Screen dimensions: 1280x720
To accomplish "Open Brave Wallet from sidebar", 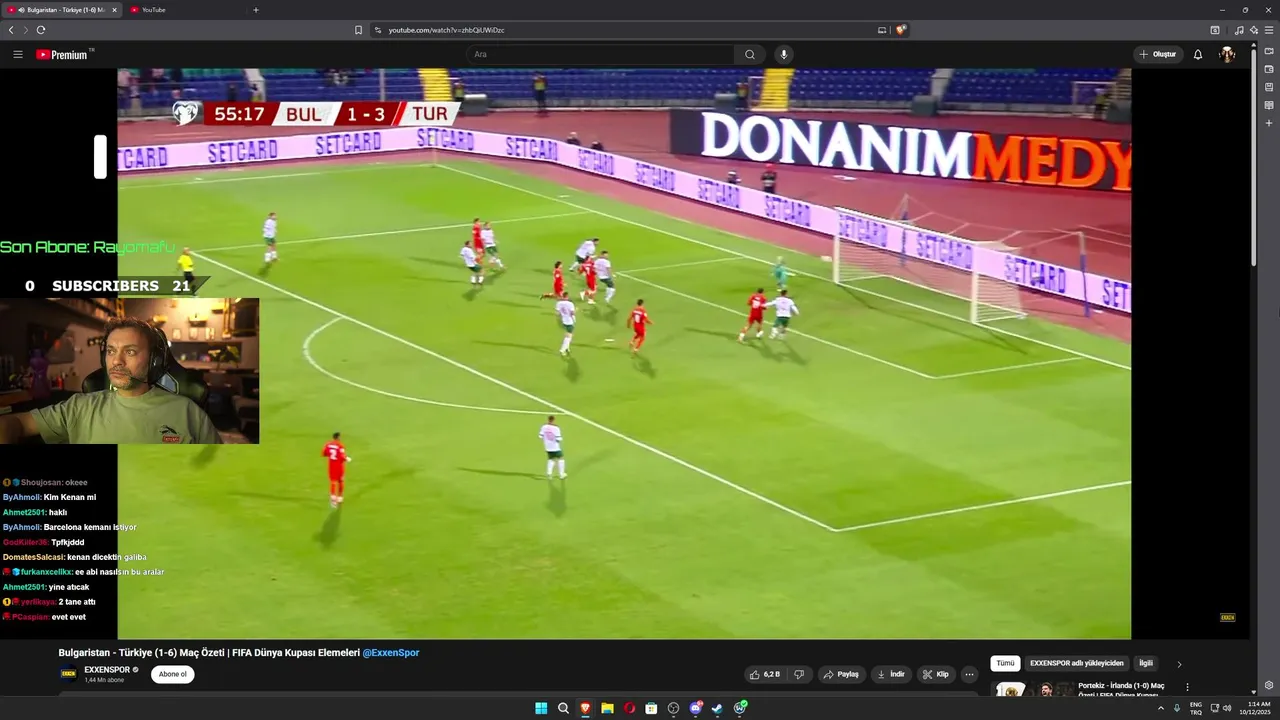I will point(1269,69).
